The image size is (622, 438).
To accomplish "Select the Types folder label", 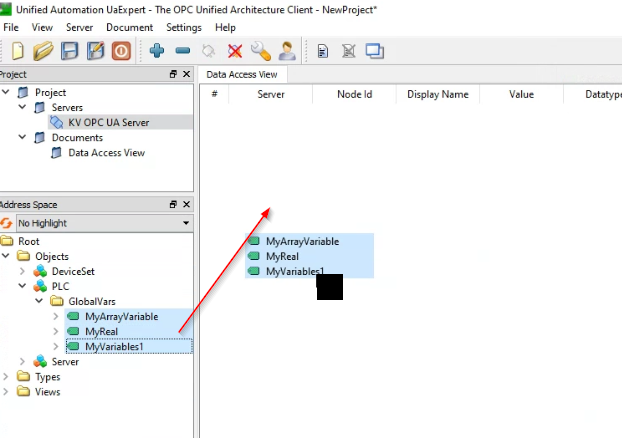I will click(48, 377).
